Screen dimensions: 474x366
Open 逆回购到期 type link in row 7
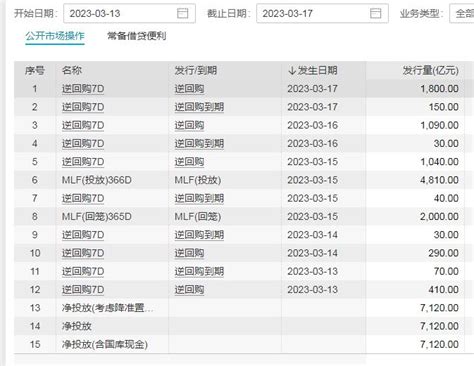coord(199,198)
